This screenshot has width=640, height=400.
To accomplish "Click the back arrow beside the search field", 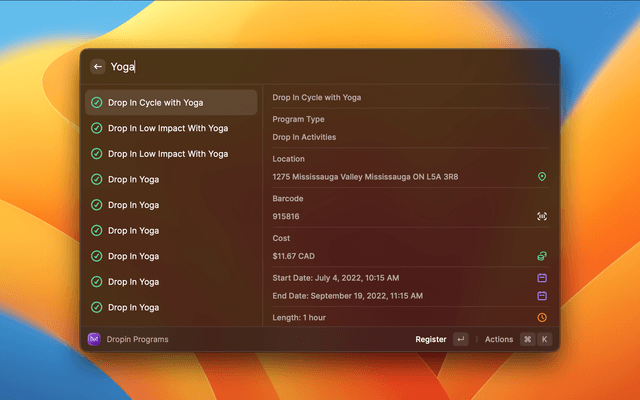I will (x=98, y=67).
